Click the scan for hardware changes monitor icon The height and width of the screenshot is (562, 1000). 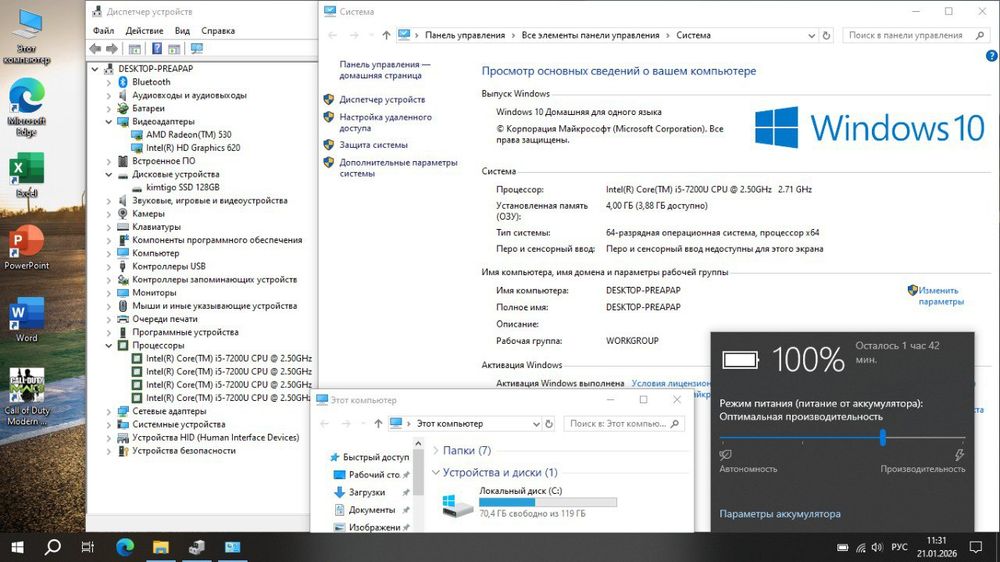pos(197,48)
